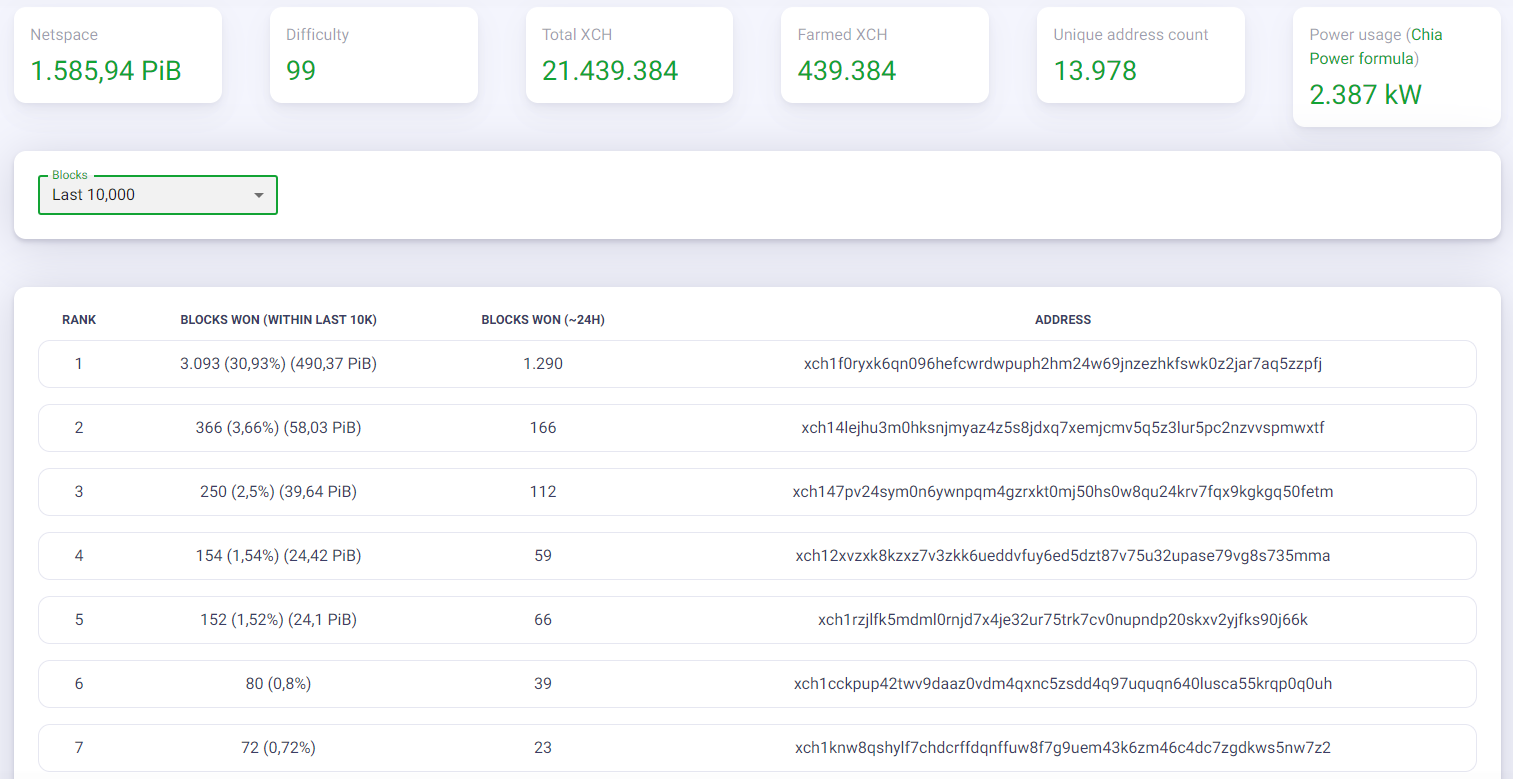Open rank 2 address starting xch14lejhu3
Screen dimensions: 1513x779
(1063, 428)
